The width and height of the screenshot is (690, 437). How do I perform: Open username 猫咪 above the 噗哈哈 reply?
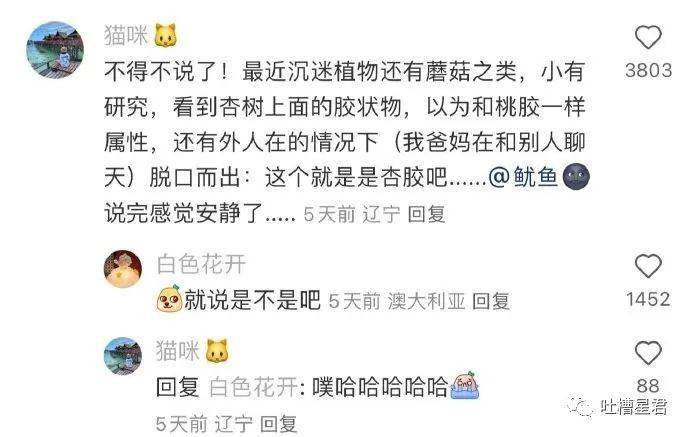[x=177, y=351]
